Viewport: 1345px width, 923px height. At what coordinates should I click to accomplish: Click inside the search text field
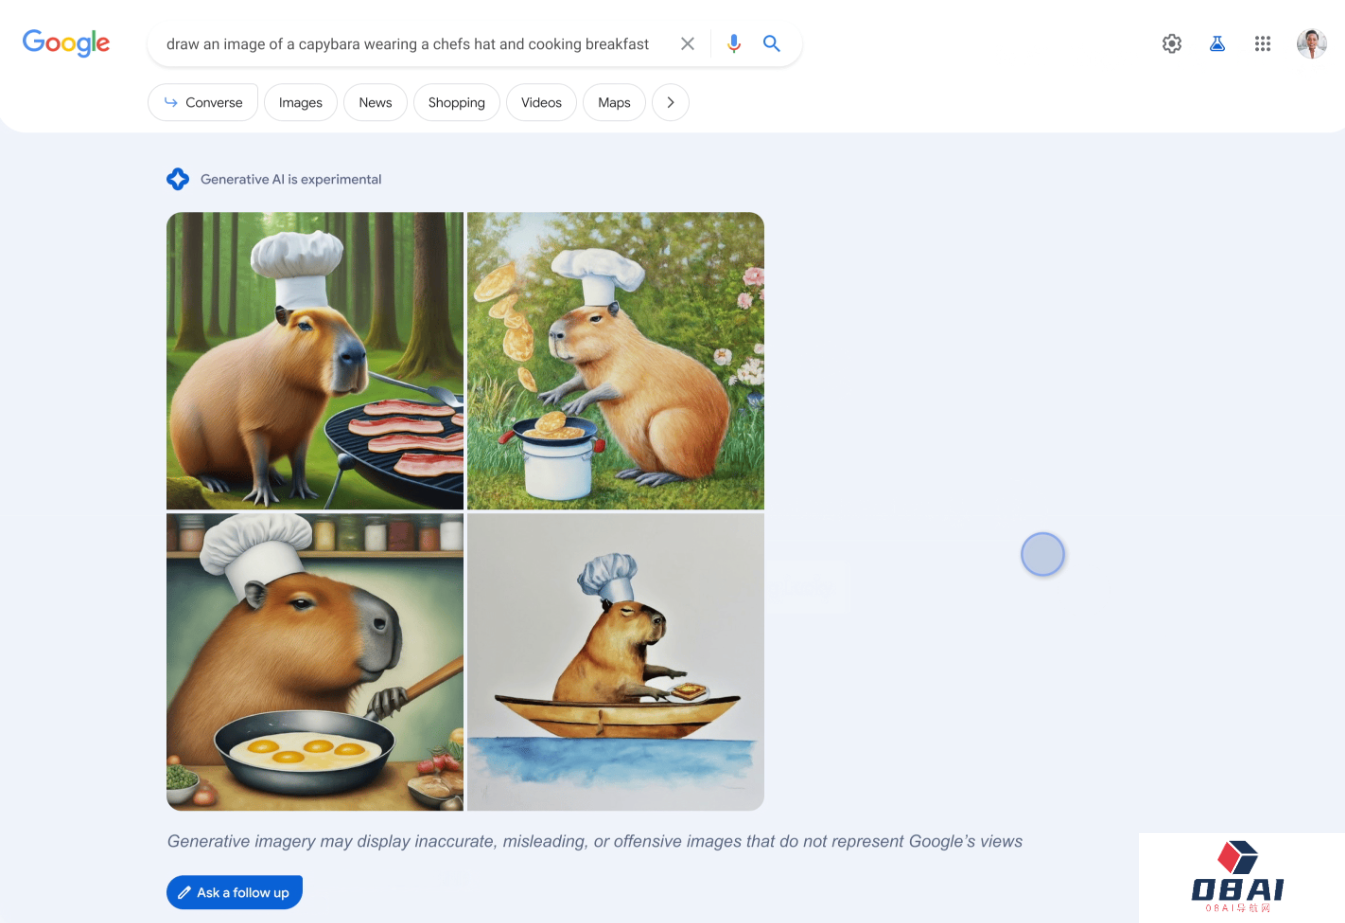(407, 44)
